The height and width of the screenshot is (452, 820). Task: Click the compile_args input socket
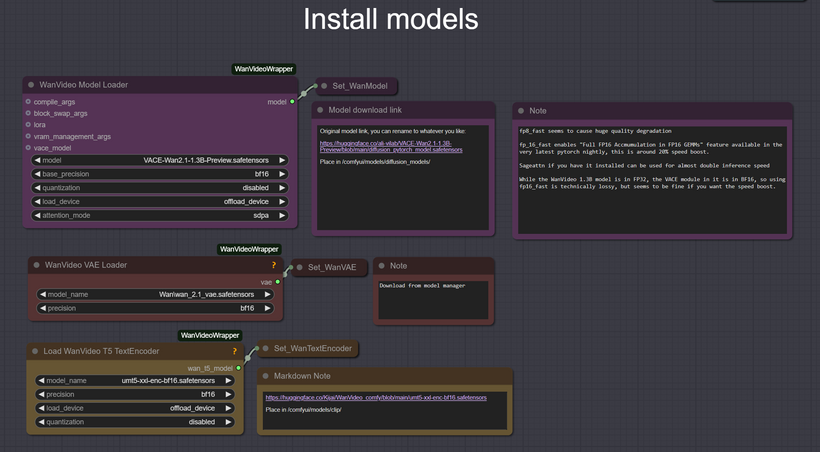click(x=28, y=101)
